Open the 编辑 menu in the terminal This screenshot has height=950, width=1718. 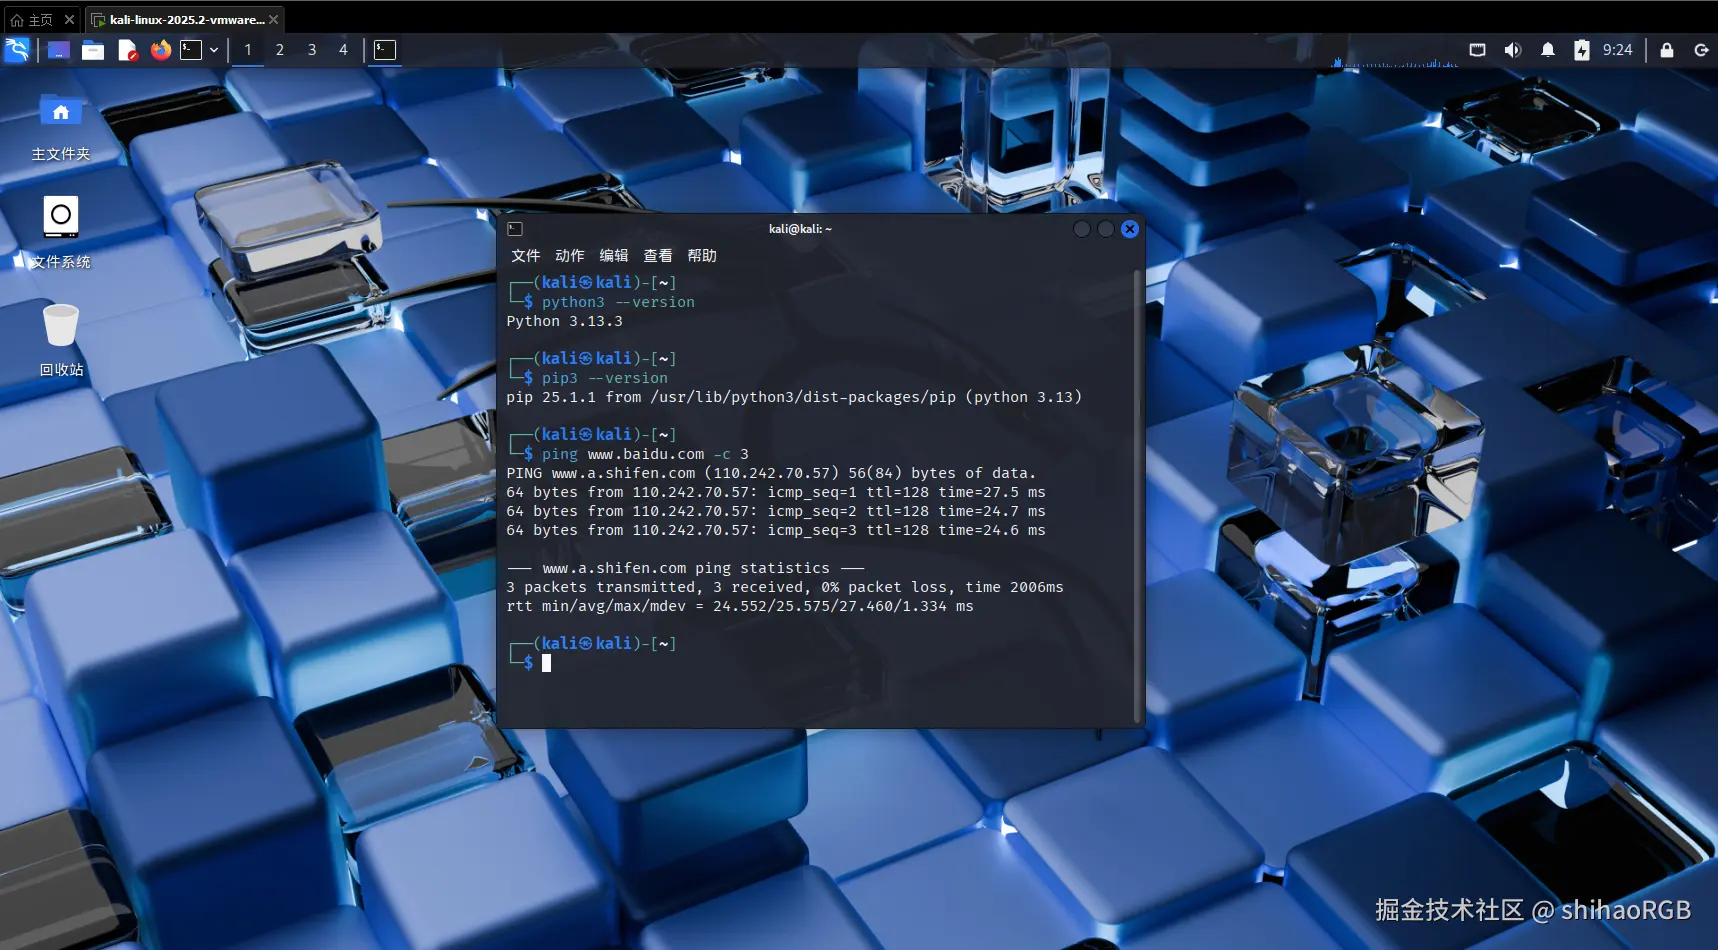point(613,256)
